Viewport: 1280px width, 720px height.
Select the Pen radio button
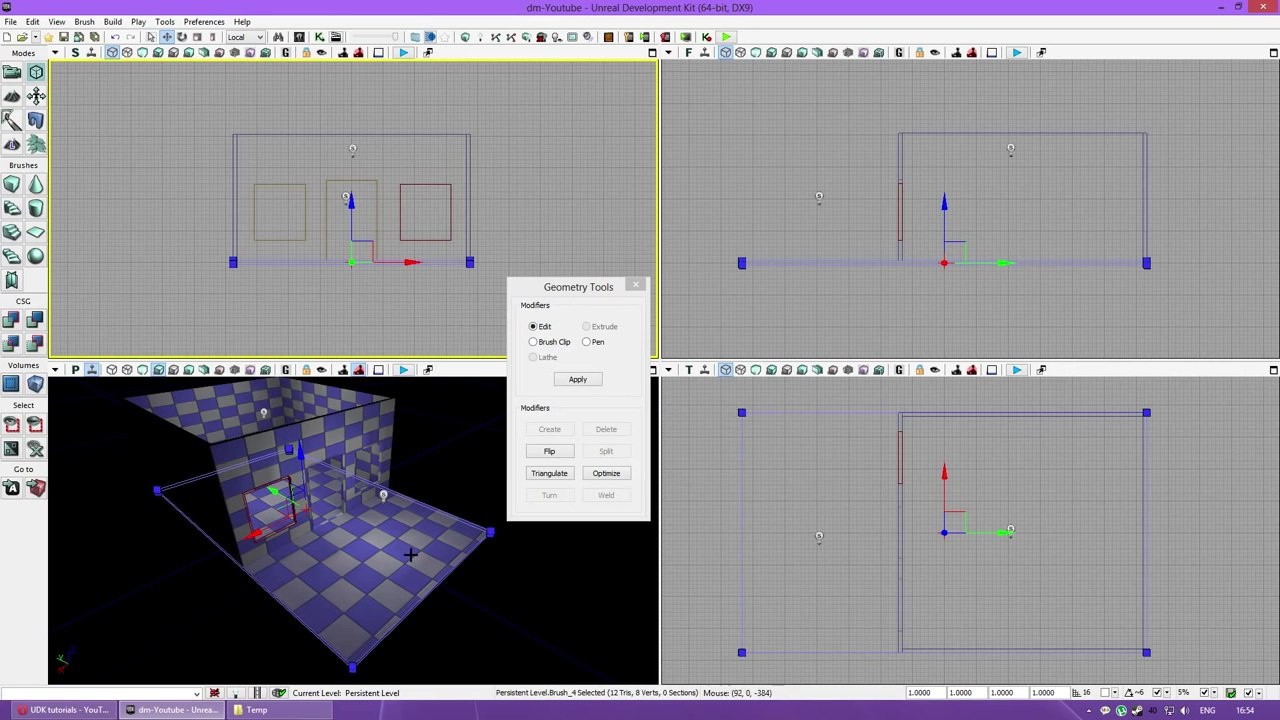click(593, 342)
